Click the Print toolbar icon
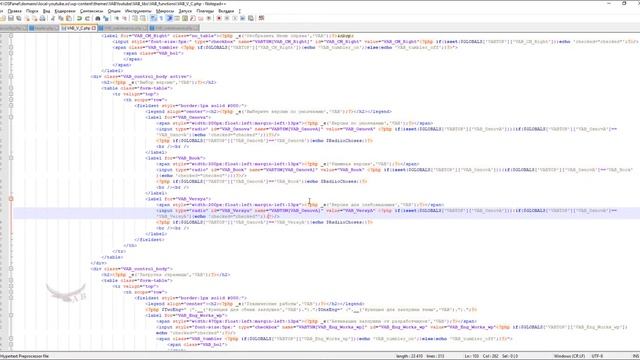This screenshot has height=360, width=640. pos(42,18)
